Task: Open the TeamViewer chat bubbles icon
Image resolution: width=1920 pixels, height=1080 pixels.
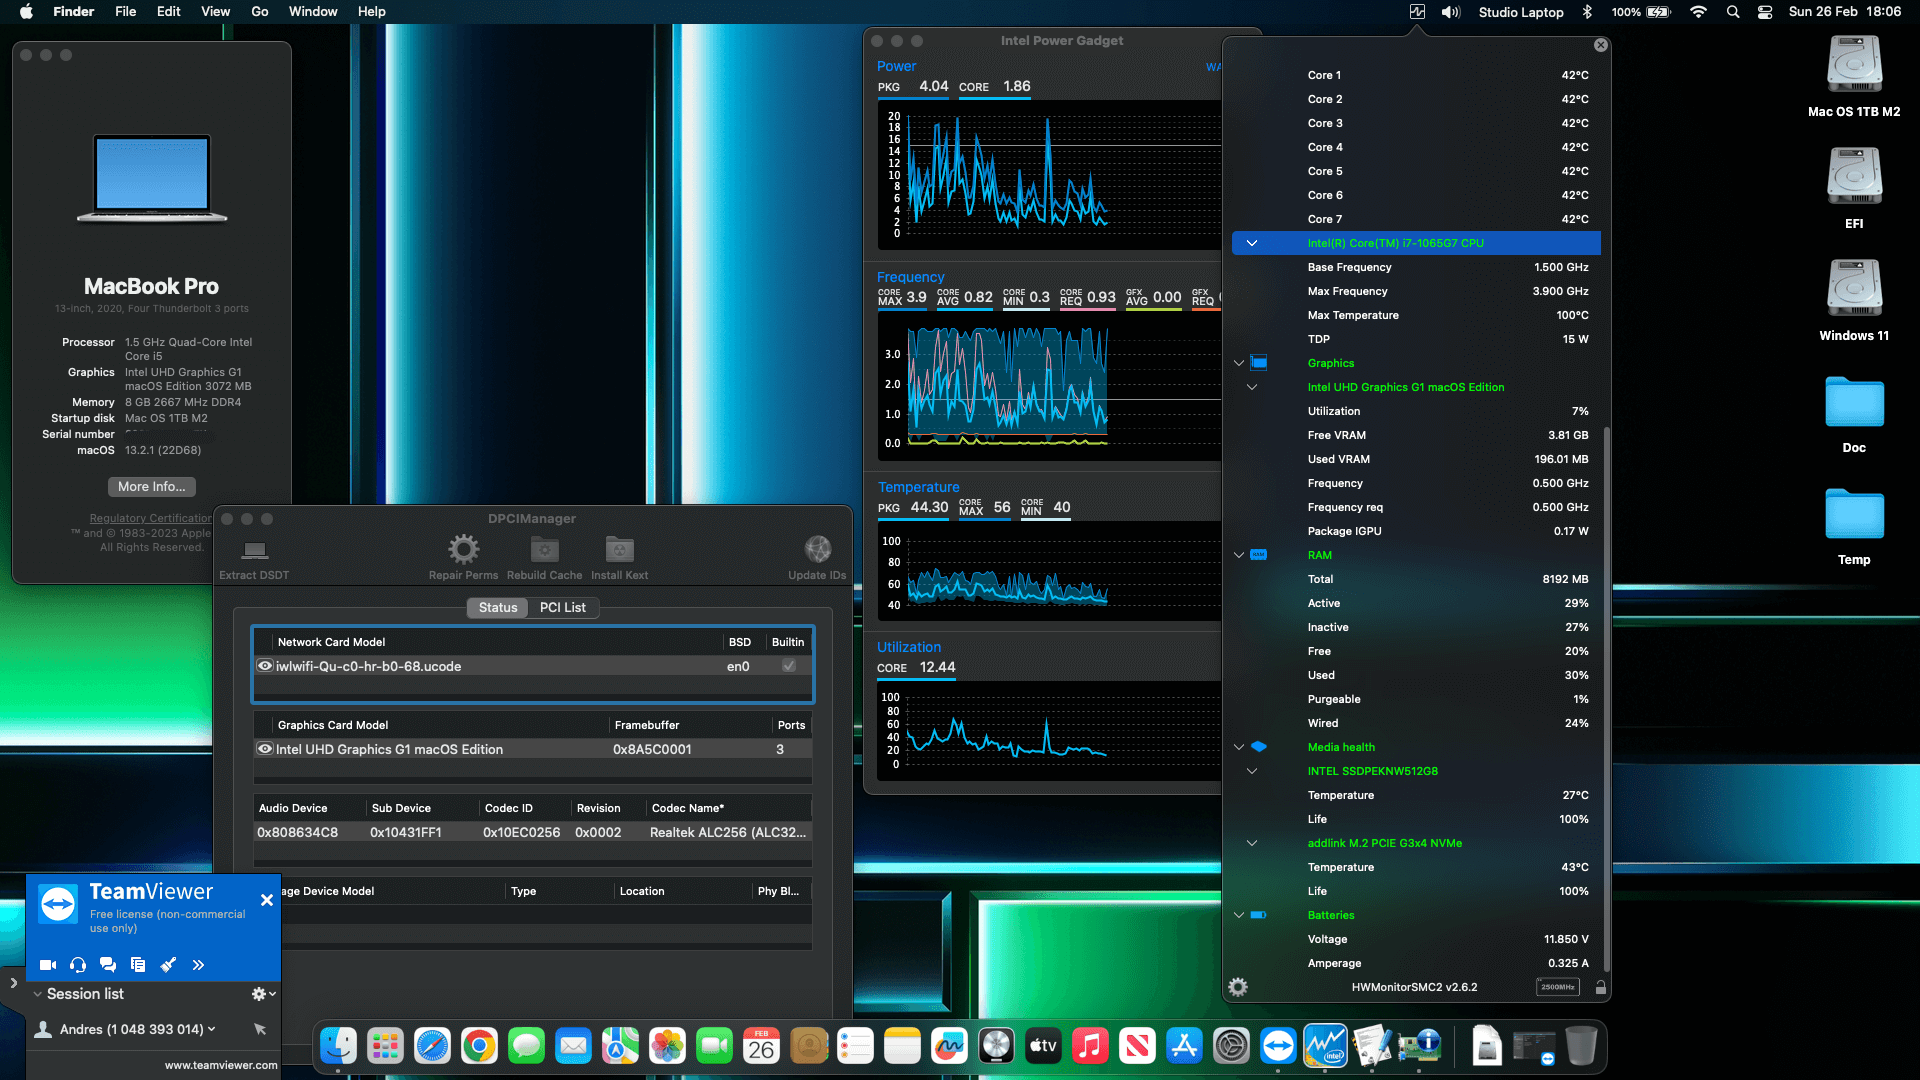Action: [108, 965]
